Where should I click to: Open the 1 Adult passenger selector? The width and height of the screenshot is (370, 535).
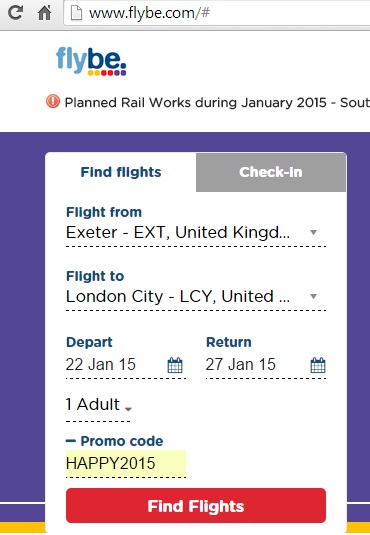click(x=98, y=405)
